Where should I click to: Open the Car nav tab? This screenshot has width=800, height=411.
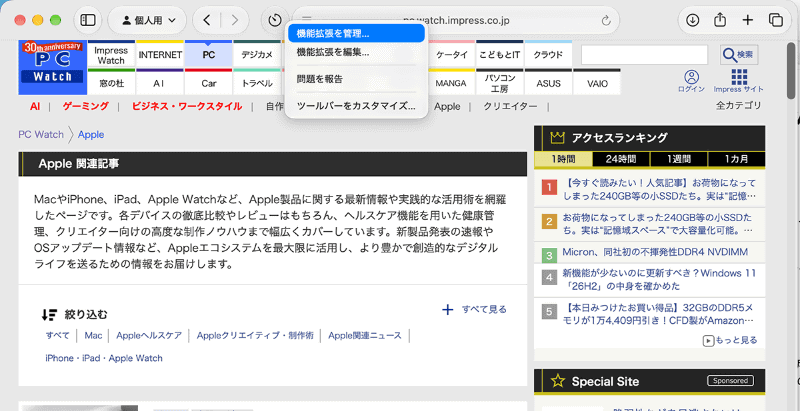coord(209,83)
